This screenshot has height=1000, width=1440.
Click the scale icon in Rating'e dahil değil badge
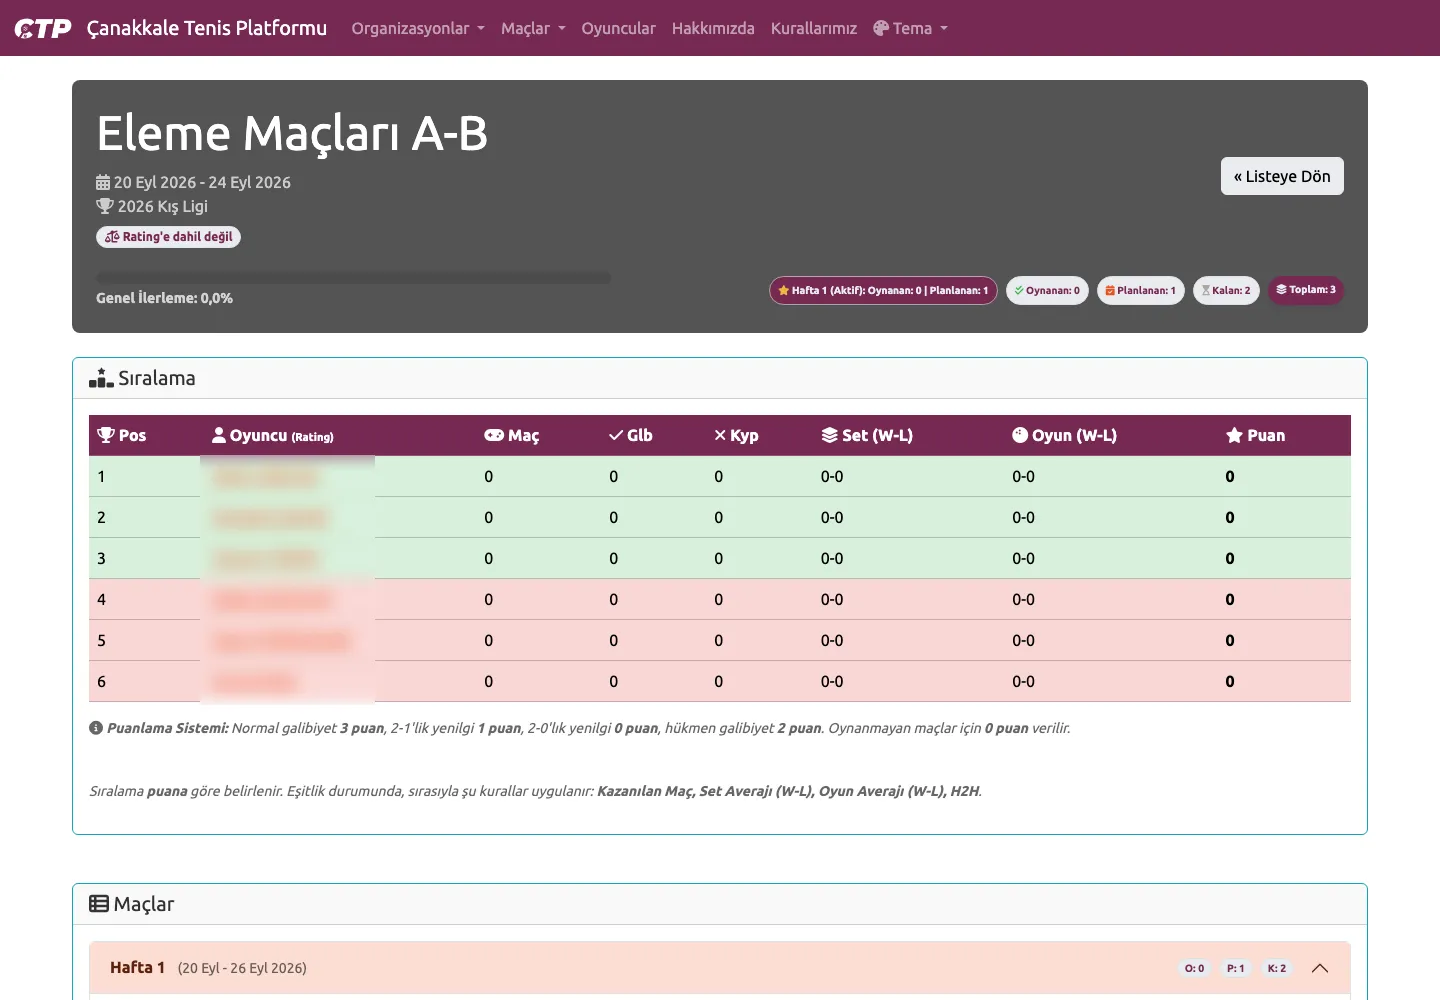pyautogui.click(x=112, y=237)
